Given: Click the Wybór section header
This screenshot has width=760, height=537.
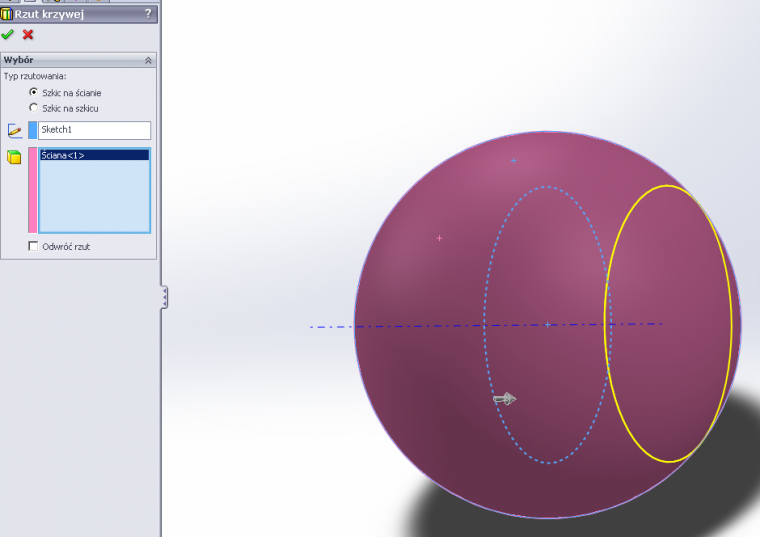Looking at the screenshot, I should pos(78,60).
